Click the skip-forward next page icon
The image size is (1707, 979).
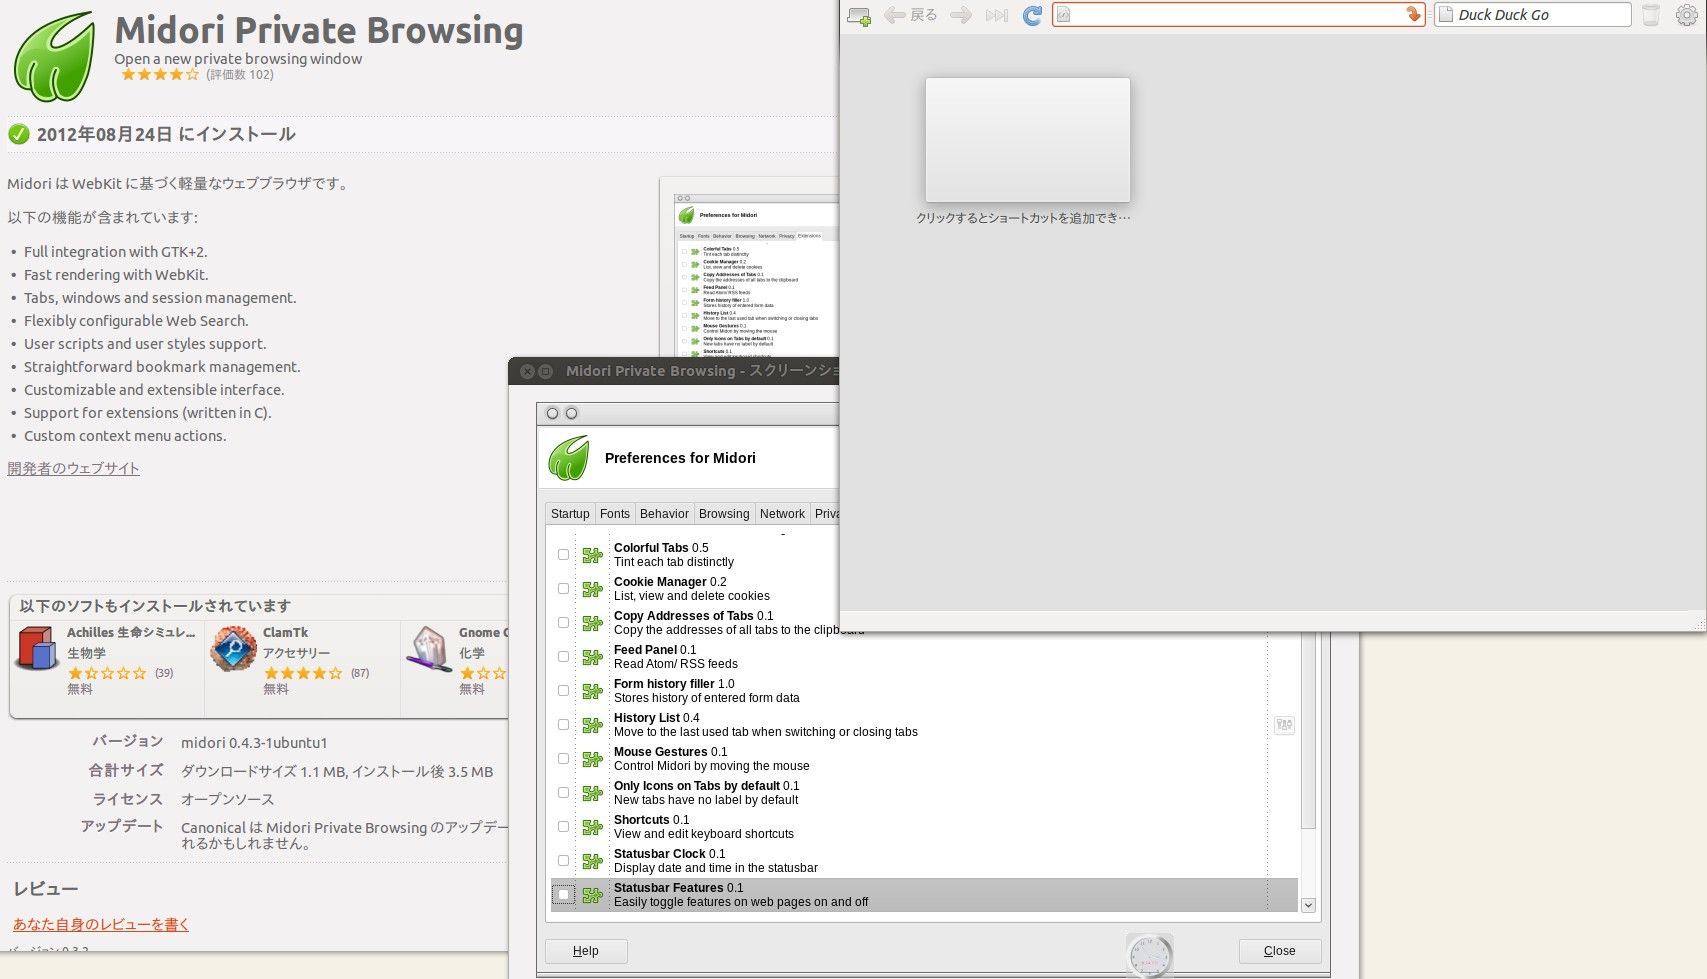click(x=997, y=15)
